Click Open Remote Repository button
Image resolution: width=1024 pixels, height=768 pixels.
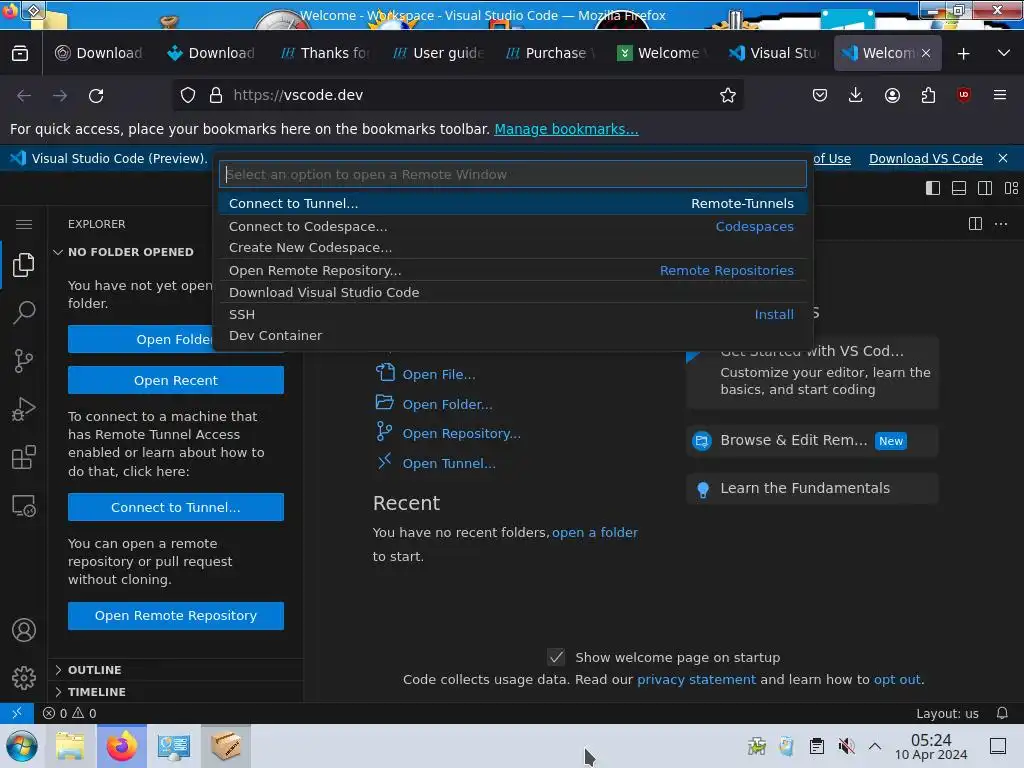click(176, 616)
